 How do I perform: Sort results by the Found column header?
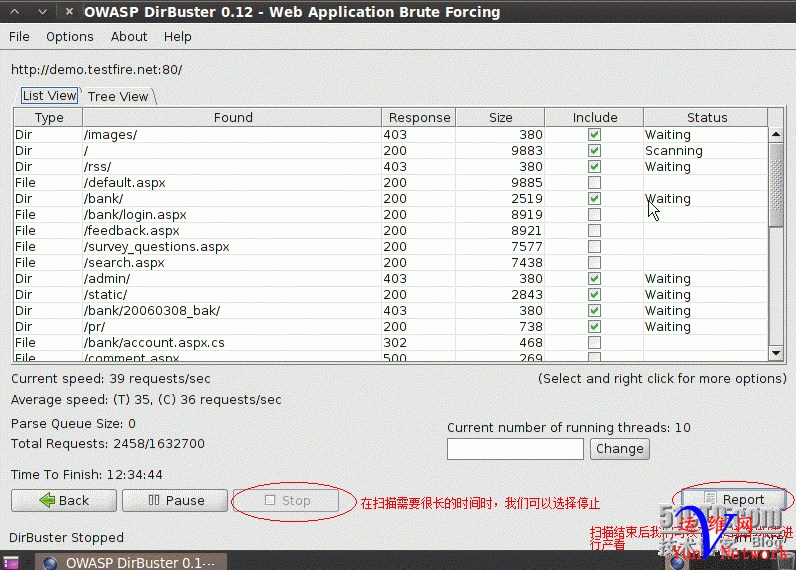[233, 117]
